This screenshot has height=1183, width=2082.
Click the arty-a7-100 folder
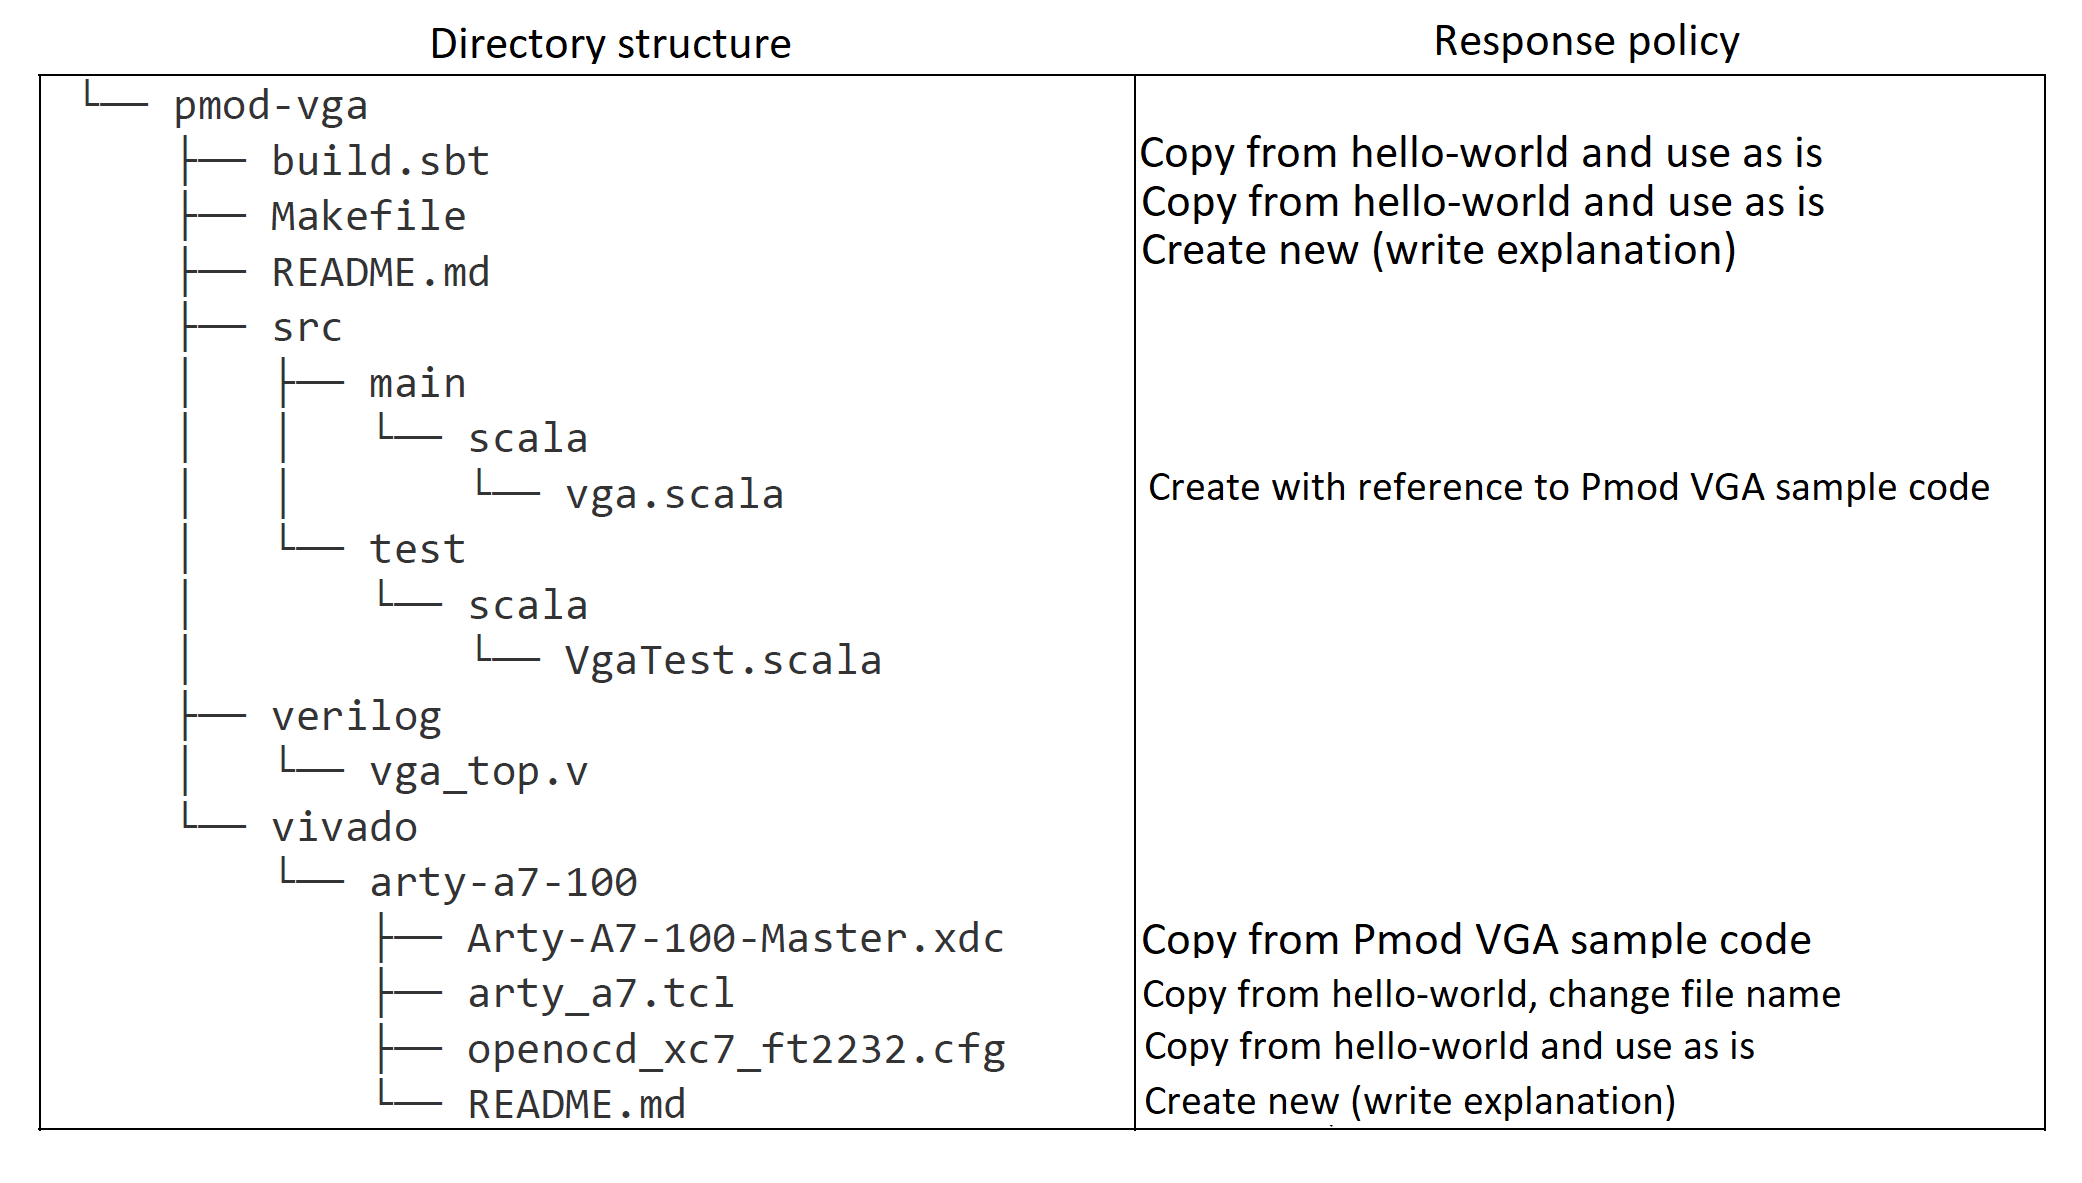coord(503,883)
